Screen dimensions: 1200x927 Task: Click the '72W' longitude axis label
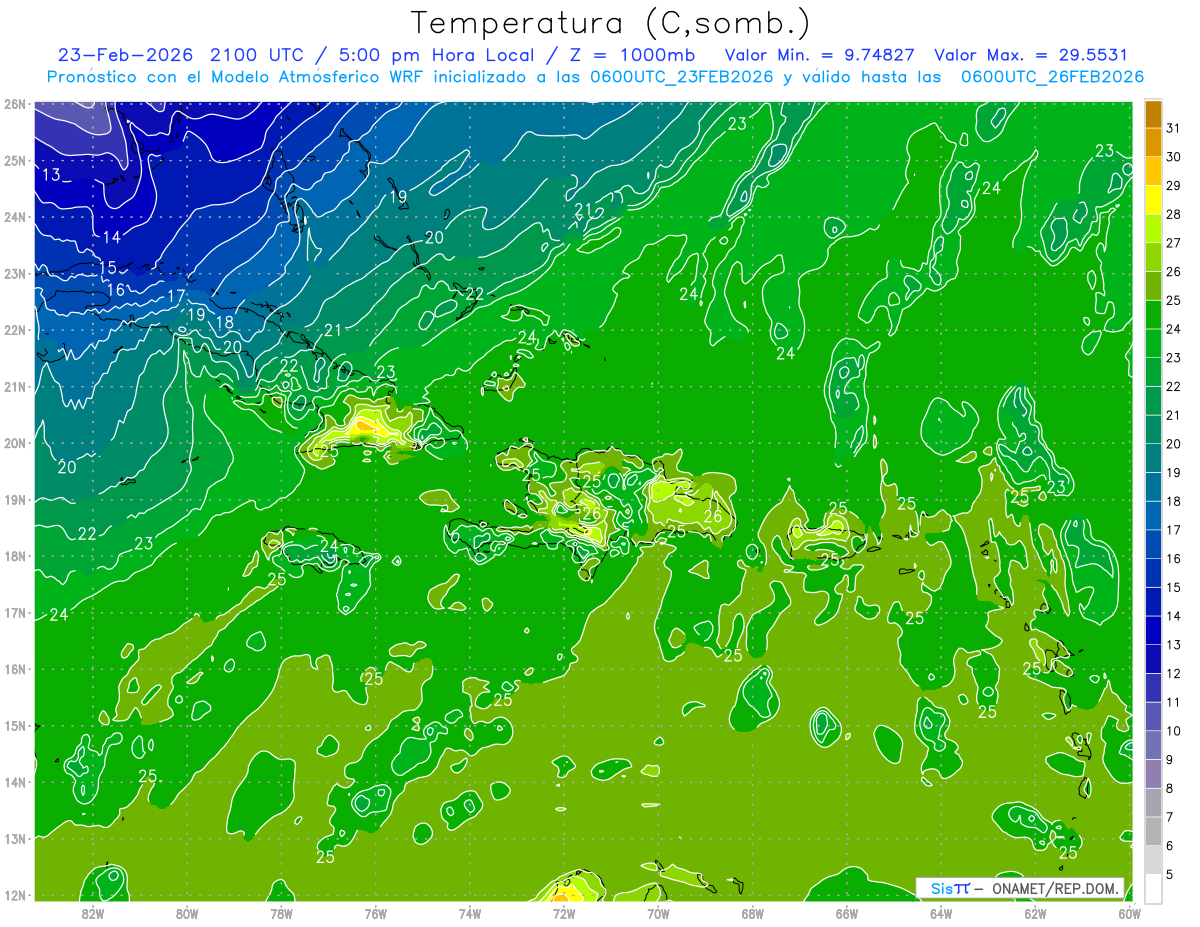564,913
